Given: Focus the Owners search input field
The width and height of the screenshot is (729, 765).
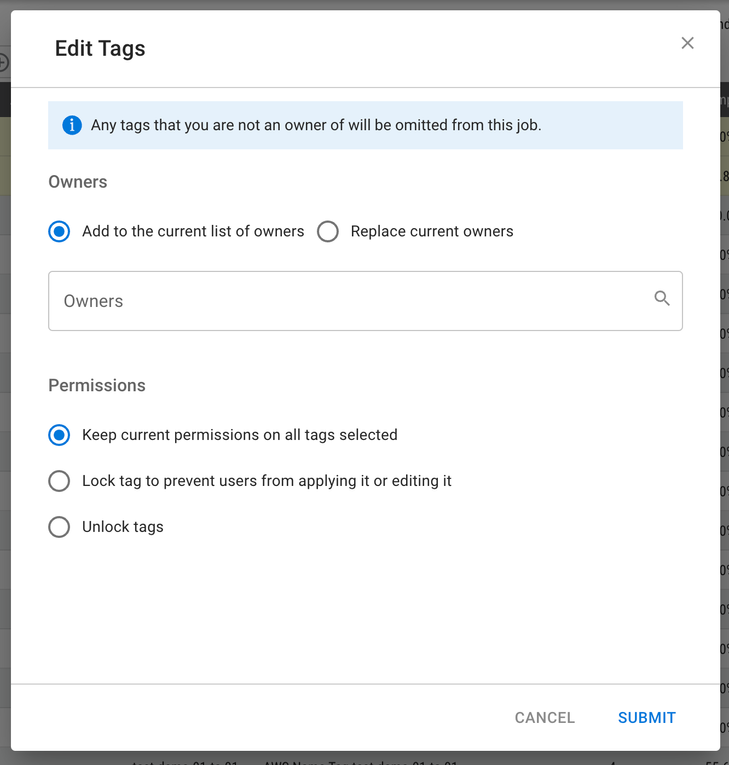Looking at the screenshot, I should (x=365, y=301).
